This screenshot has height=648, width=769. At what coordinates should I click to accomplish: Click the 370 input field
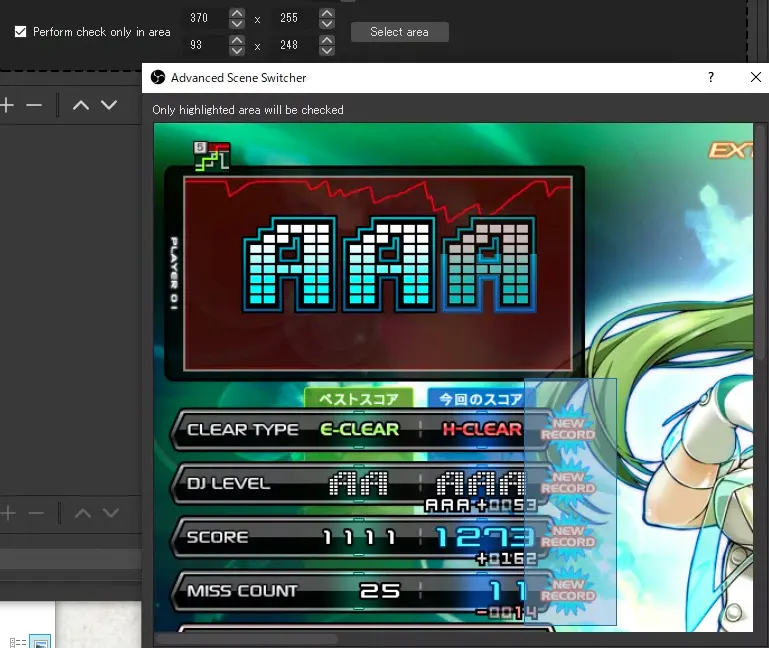tap(206, 18)
